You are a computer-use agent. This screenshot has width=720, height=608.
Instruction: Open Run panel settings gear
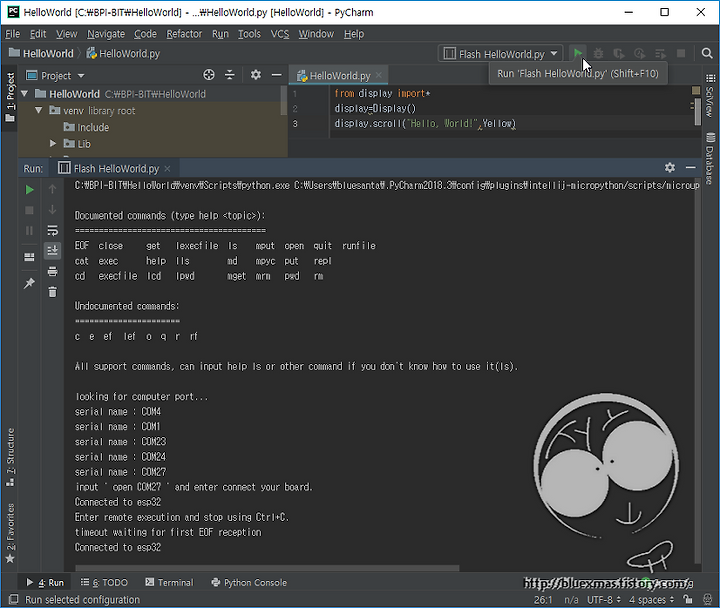coord(670,168)
